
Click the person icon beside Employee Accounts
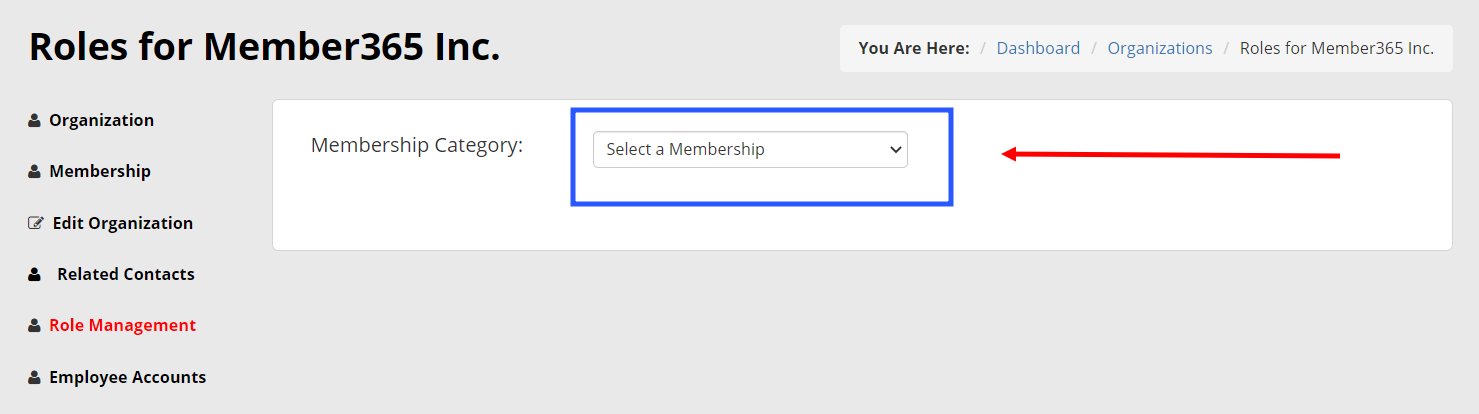click(35, 378)
